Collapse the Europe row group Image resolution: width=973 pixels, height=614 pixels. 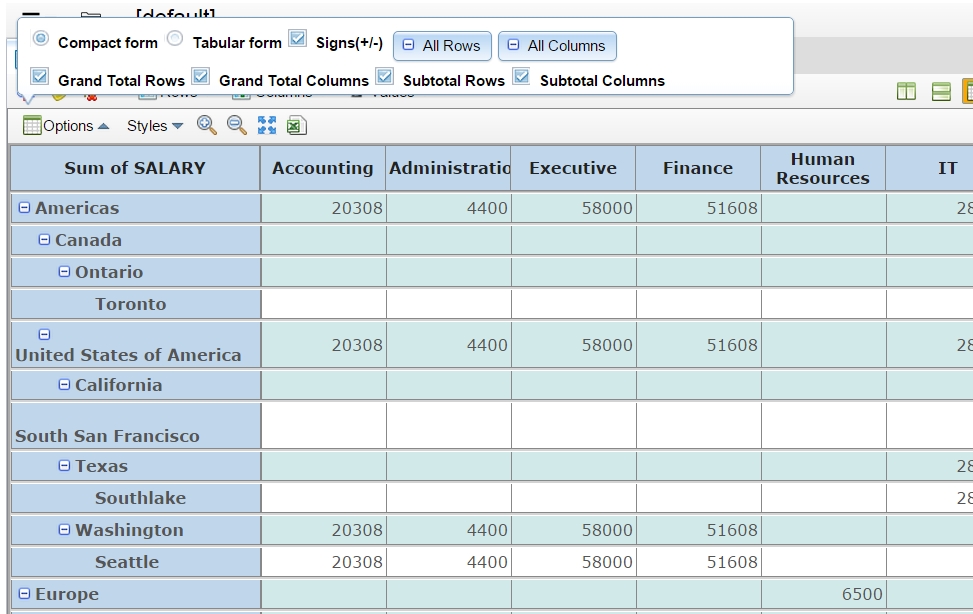[x=25, y=594]
